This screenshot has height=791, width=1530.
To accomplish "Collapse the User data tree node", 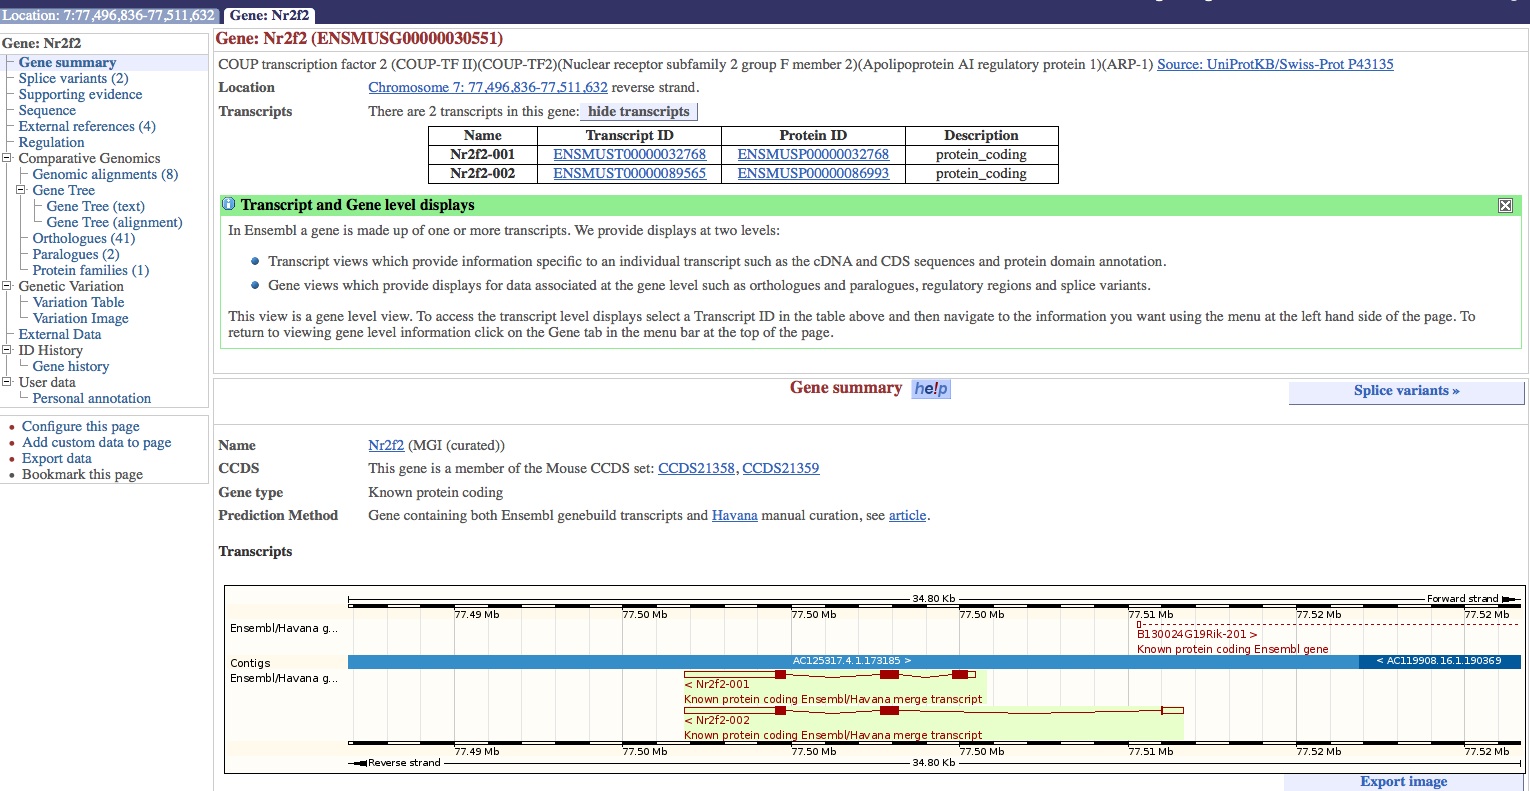I will 8,382.
